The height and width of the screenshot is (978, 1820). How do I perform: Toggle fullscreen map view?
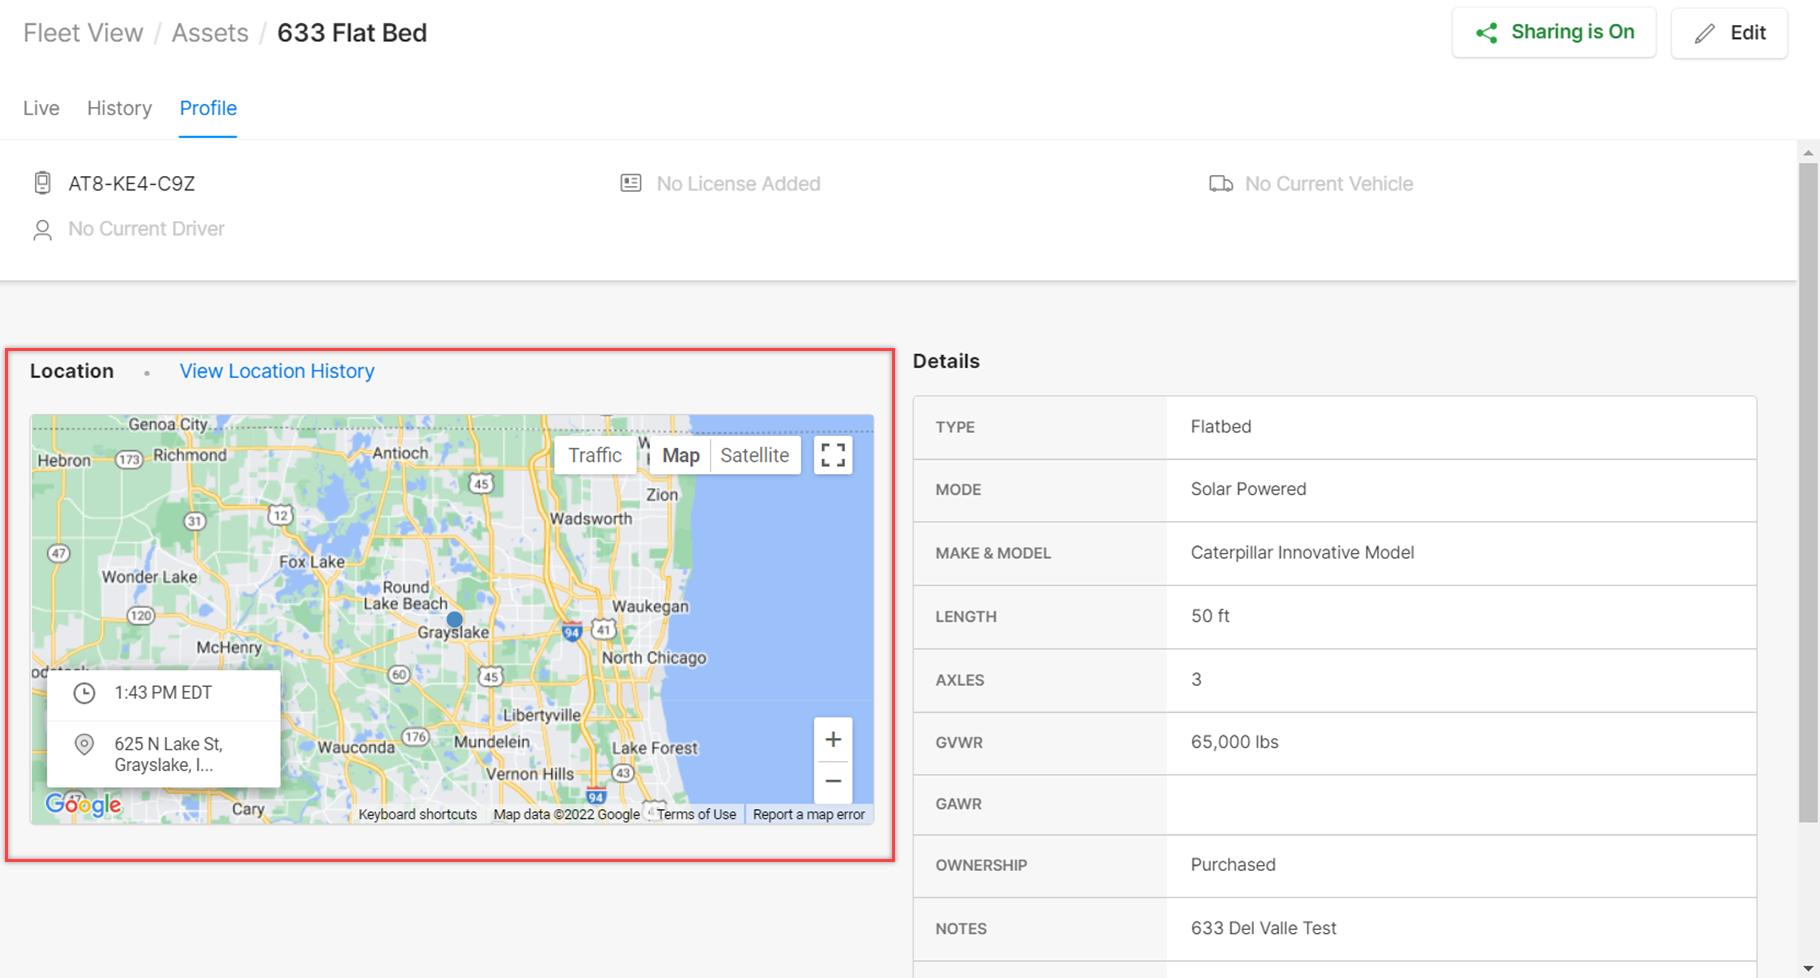(x=833, y=455)
